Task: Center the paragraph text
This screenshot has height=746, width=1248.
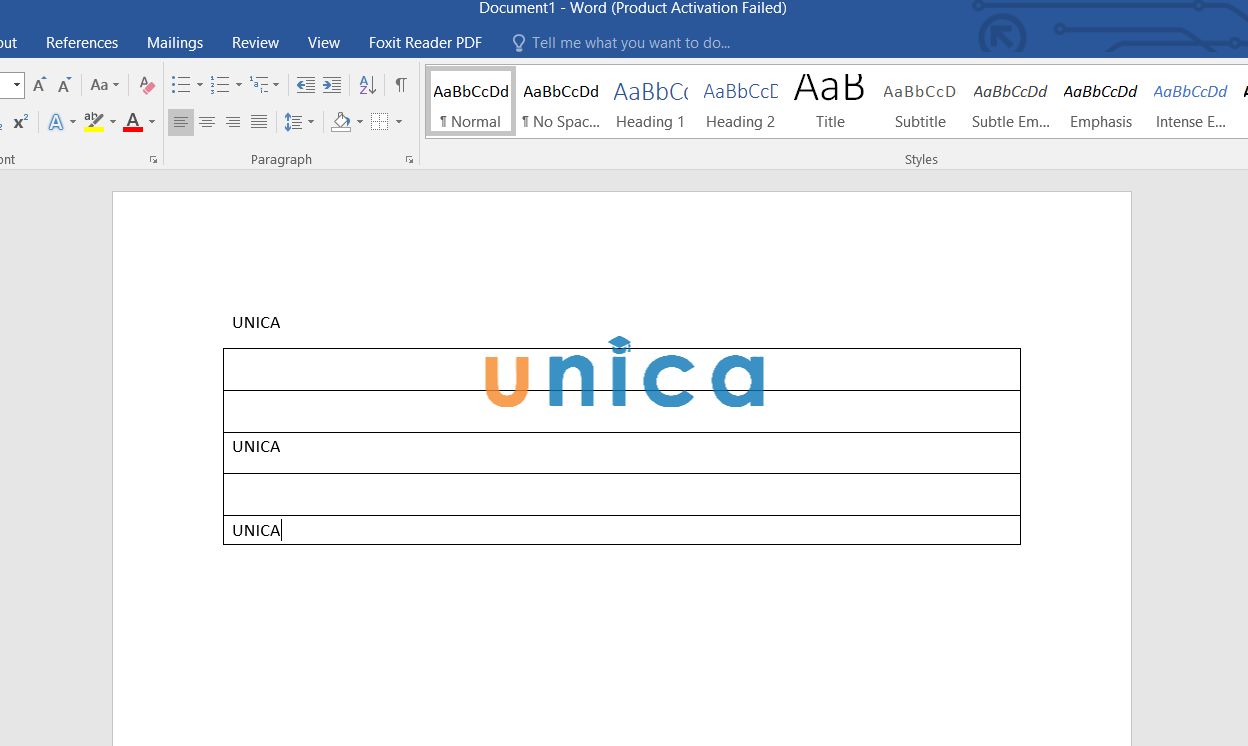Action: 207,122
